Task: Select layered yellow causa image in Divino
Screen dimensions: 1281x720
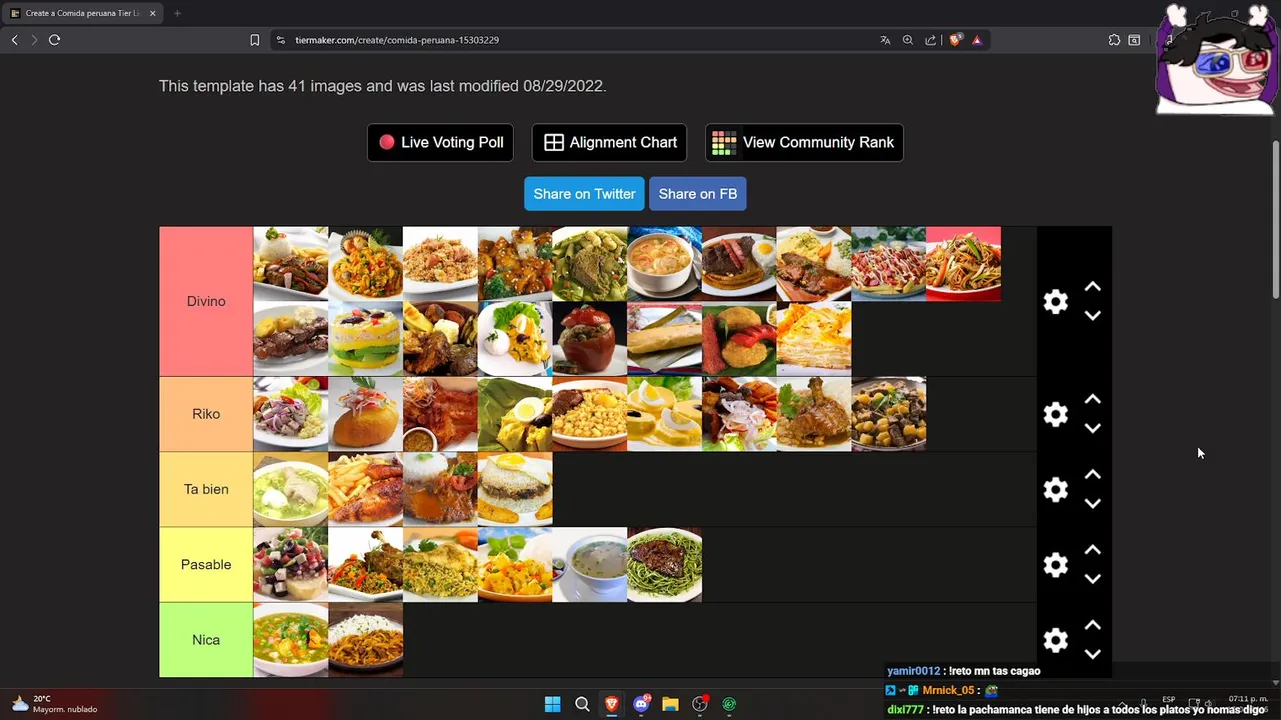Action: (365, 339)
